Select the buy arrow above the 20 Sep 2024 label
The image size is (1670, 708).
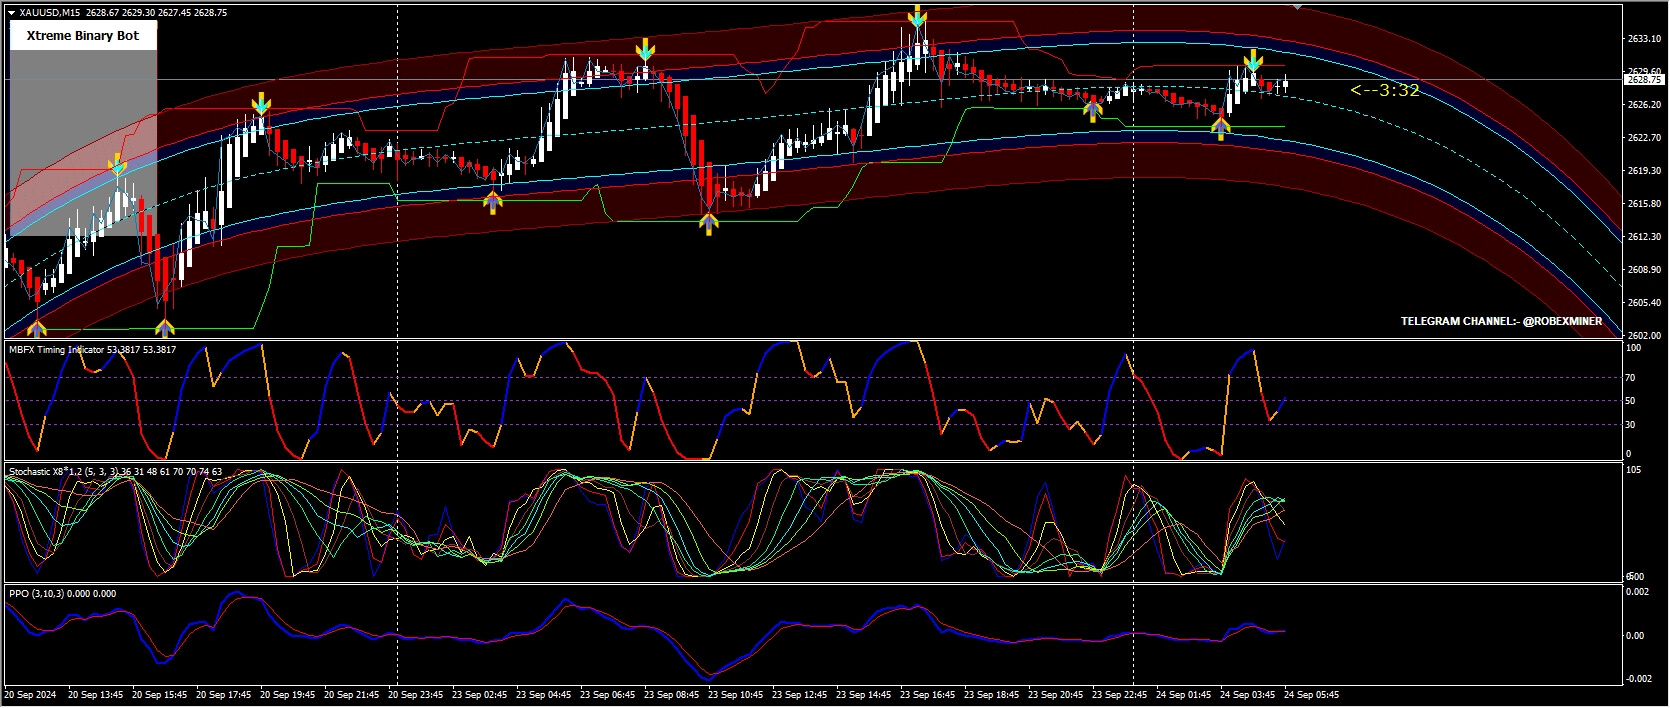tap(37, 327)
